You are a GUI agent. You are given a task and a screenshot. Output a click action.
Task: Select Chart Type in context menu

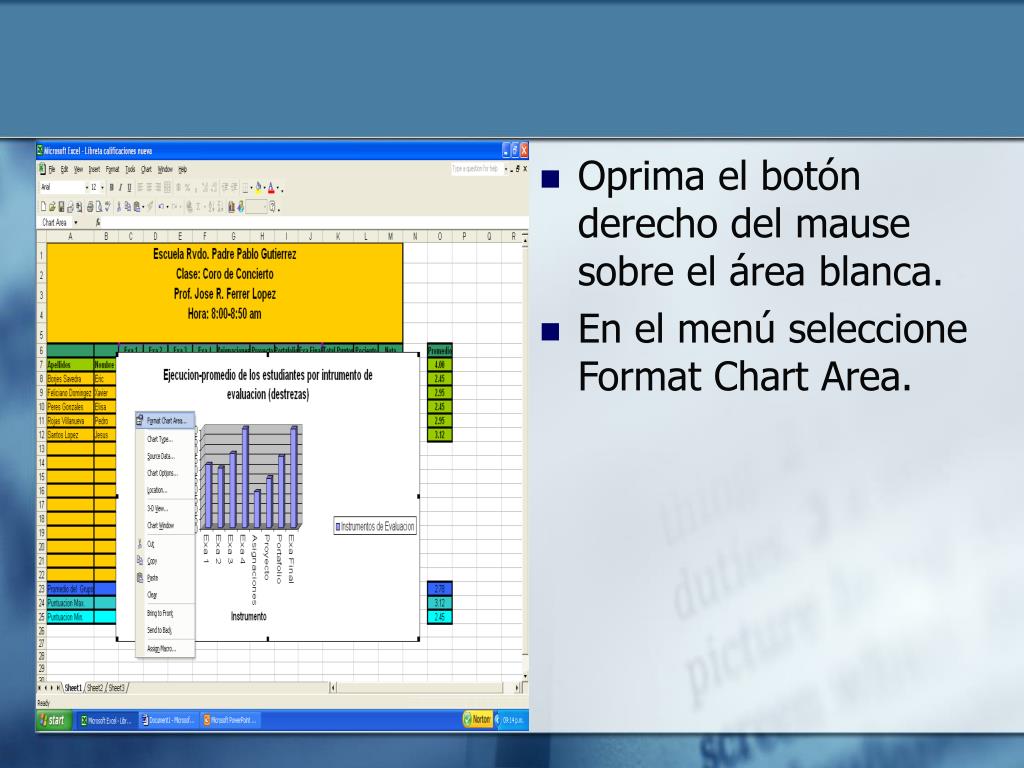click(x=165, y=439)
